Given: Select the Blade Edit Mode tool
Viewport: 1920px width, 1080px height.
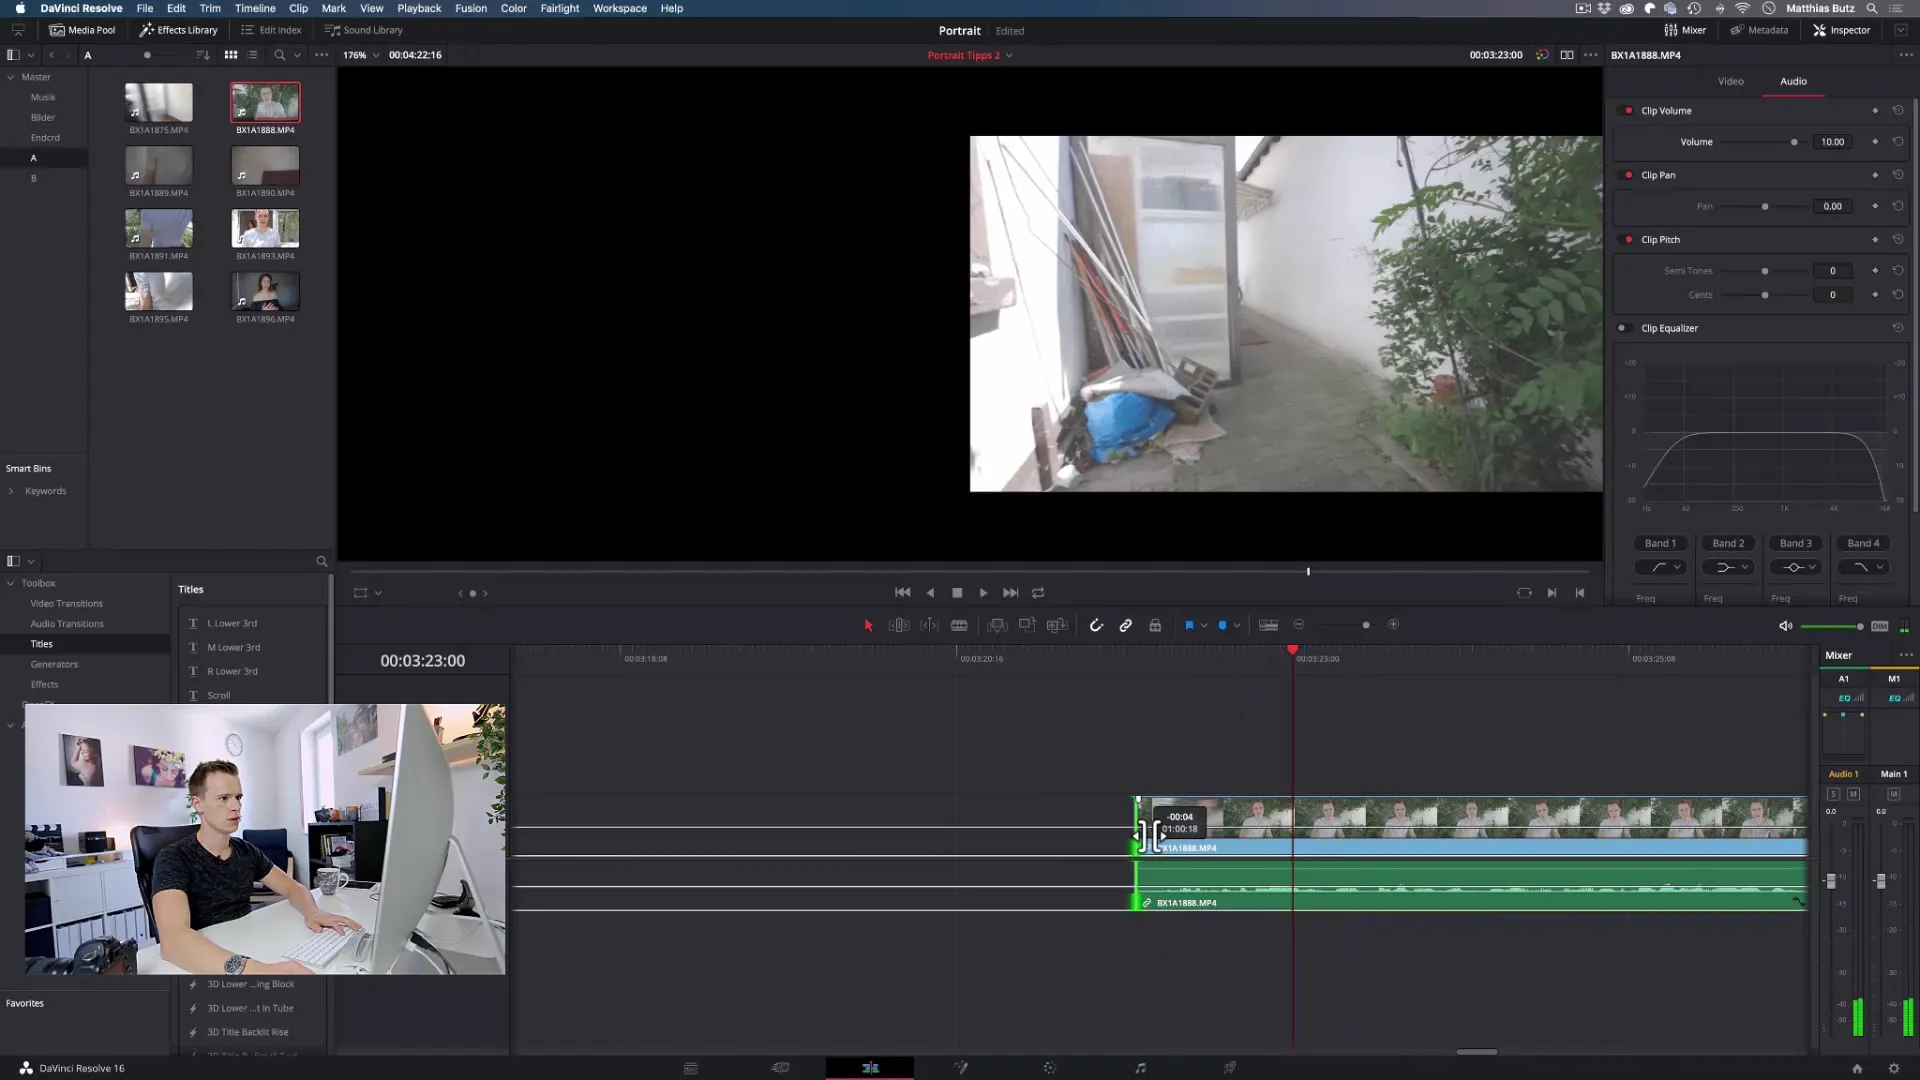Looking at the screenshot, I should coord(959,625).
